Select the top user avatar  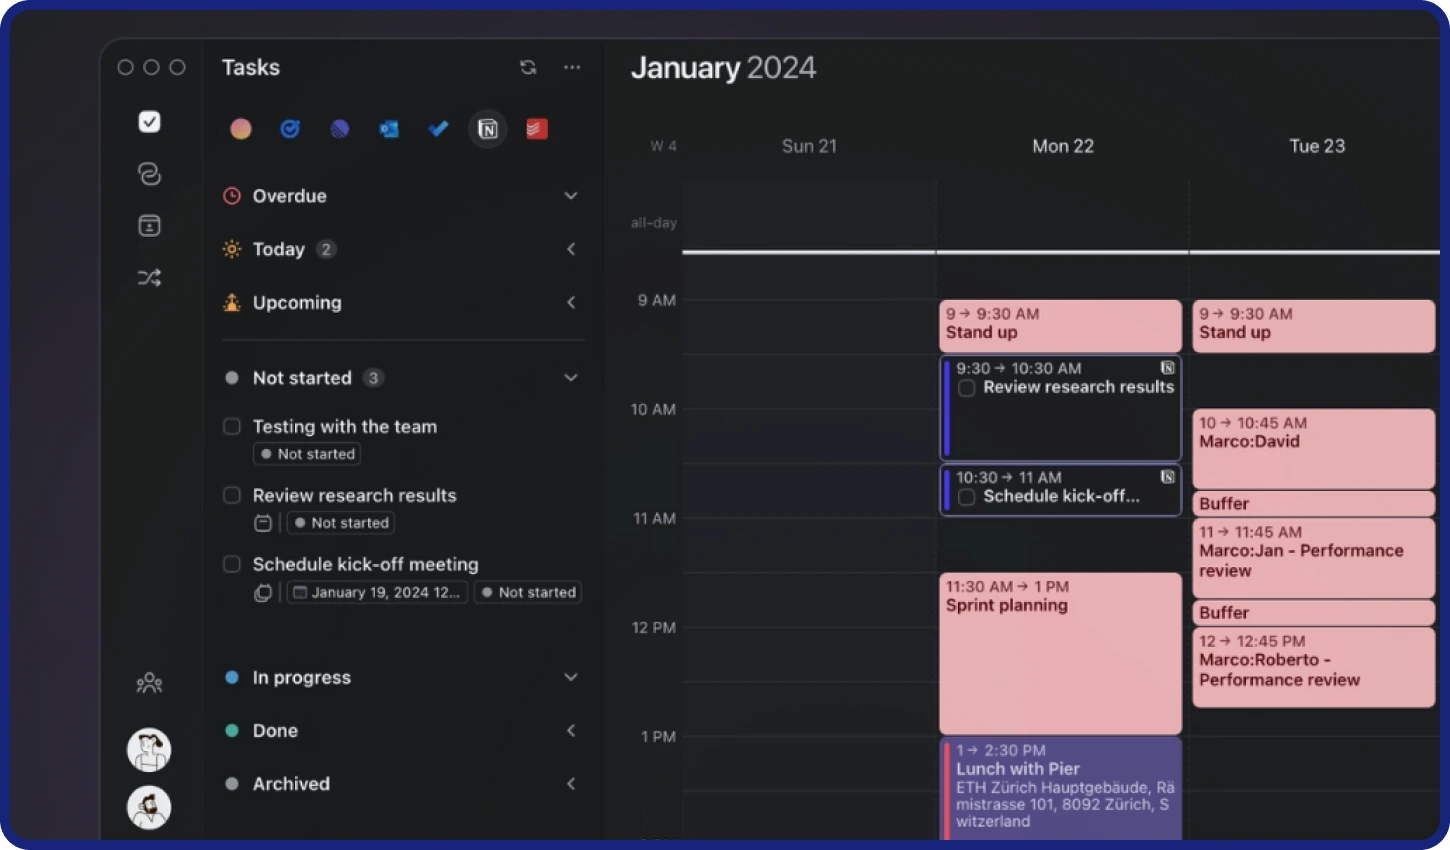pos(149,750)
